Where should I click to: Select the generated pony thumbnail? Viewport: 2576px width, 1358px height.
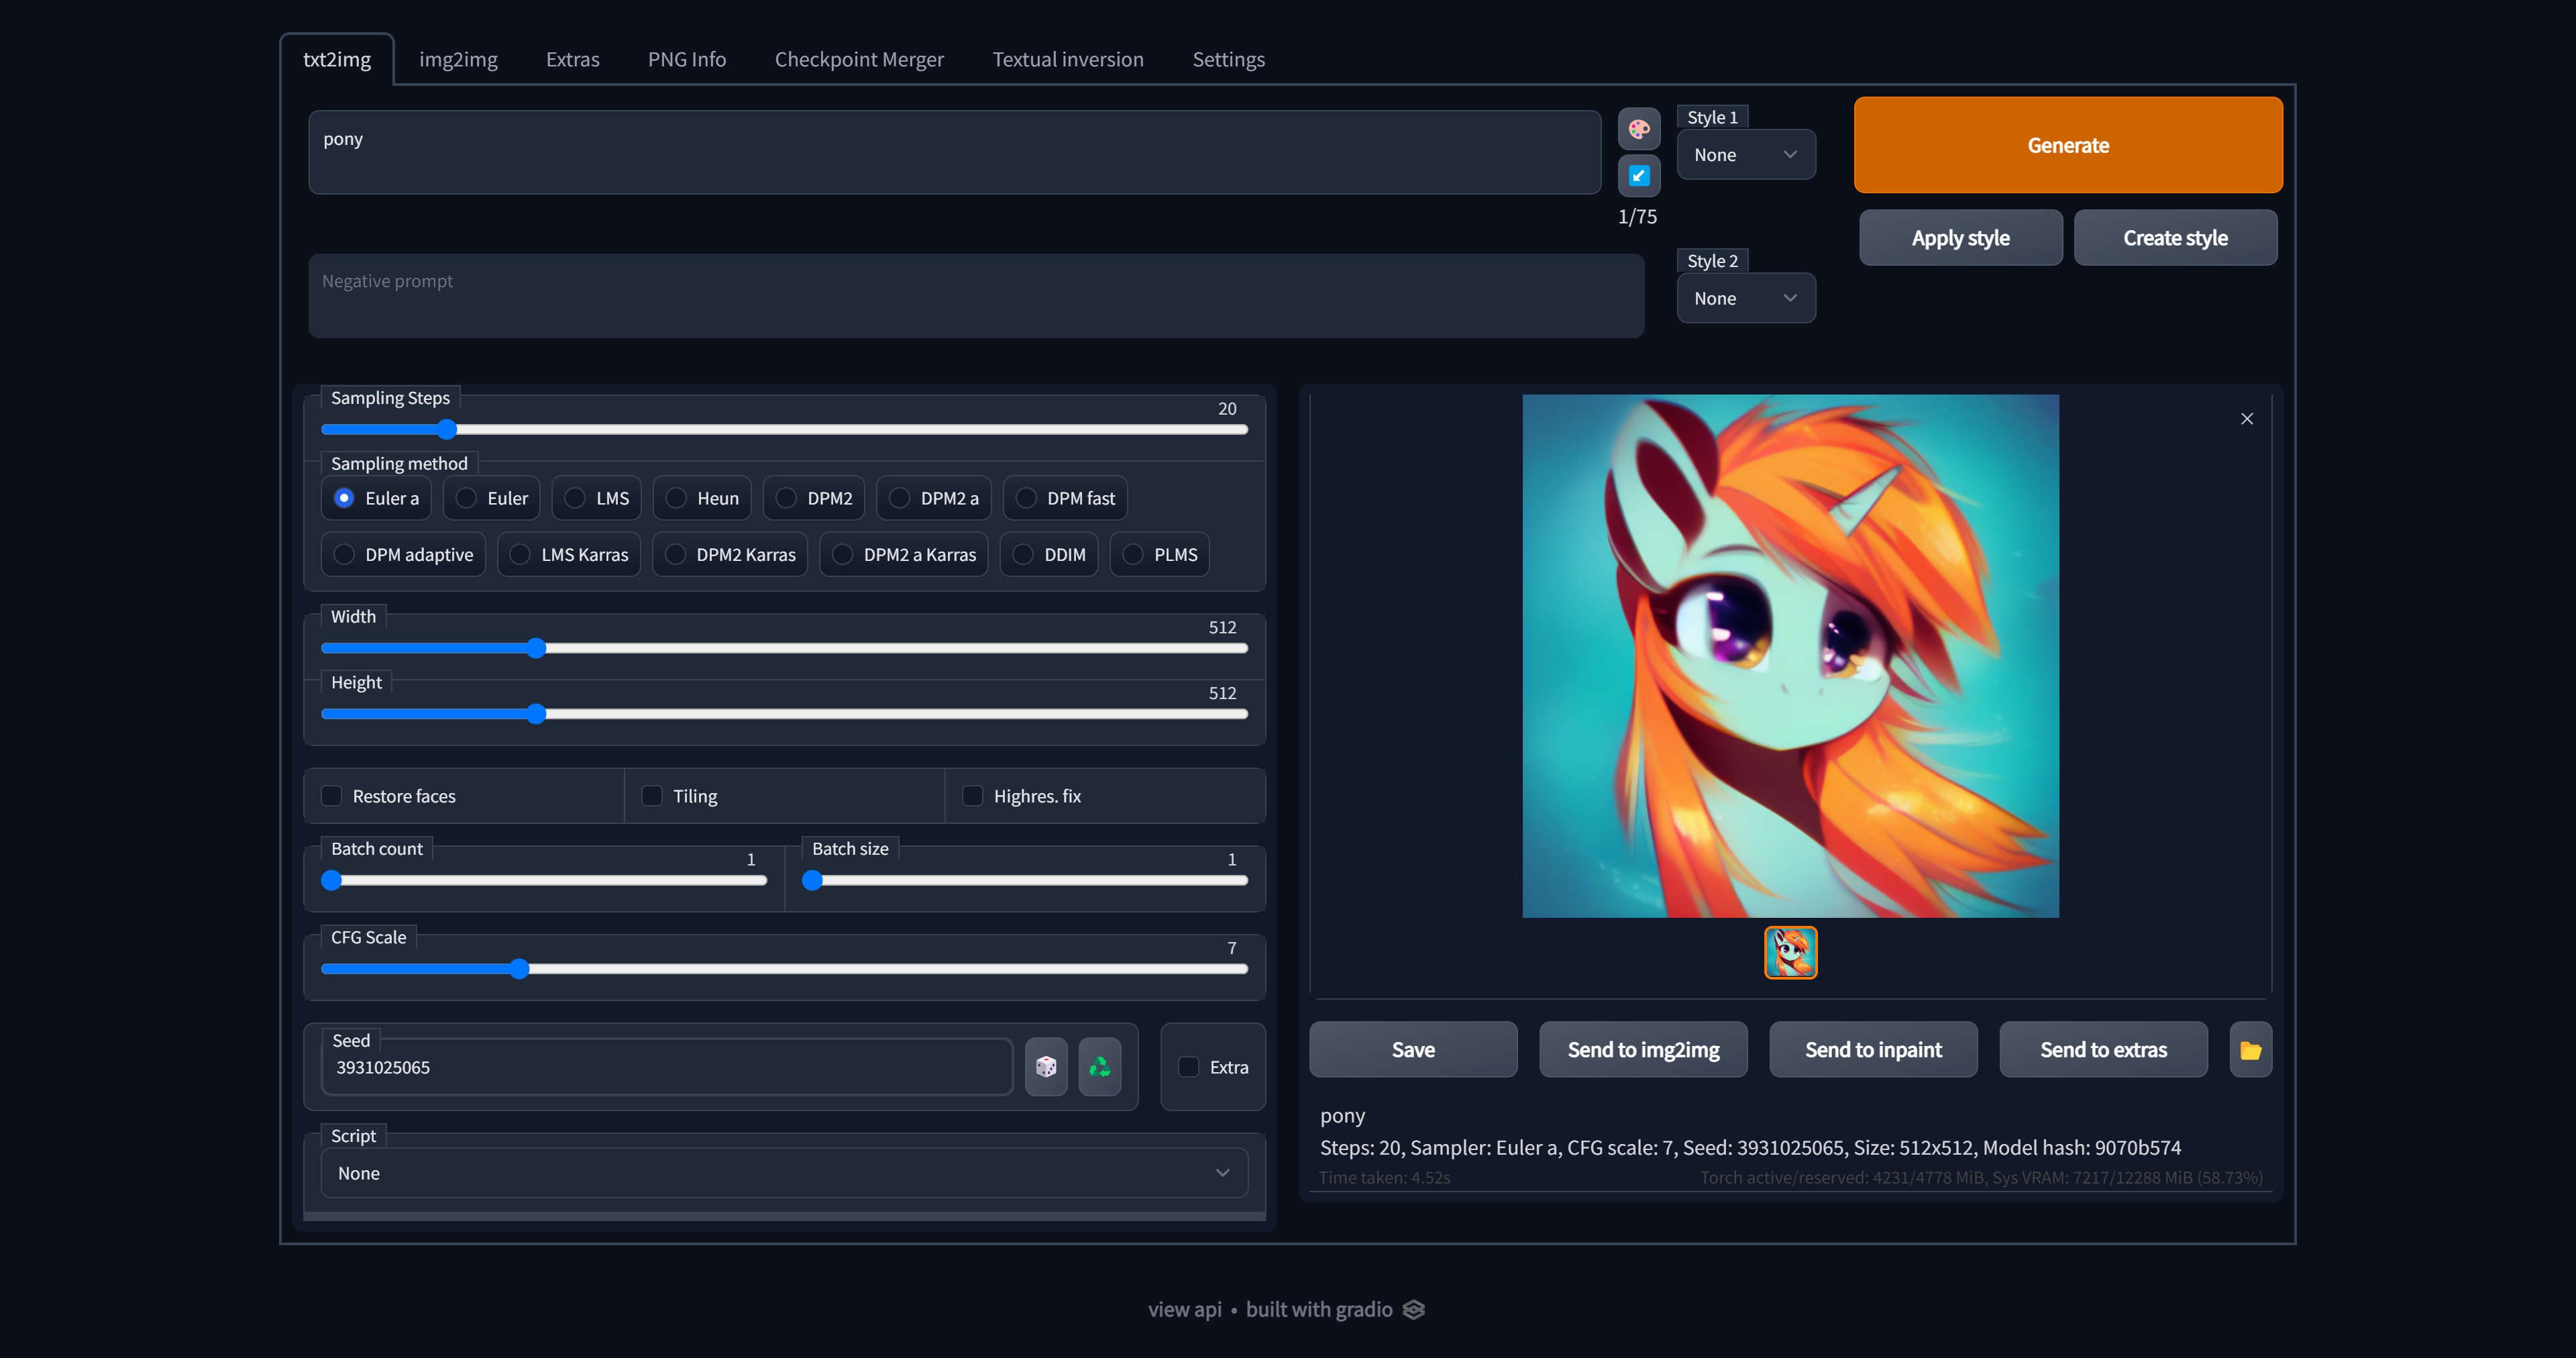click(1790, 952)
